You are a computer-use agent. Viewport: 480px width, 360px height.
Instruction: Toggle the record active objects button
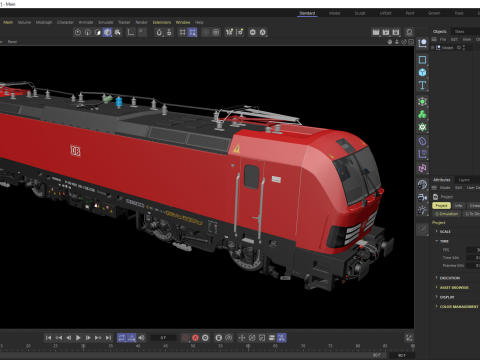(185, 338)
